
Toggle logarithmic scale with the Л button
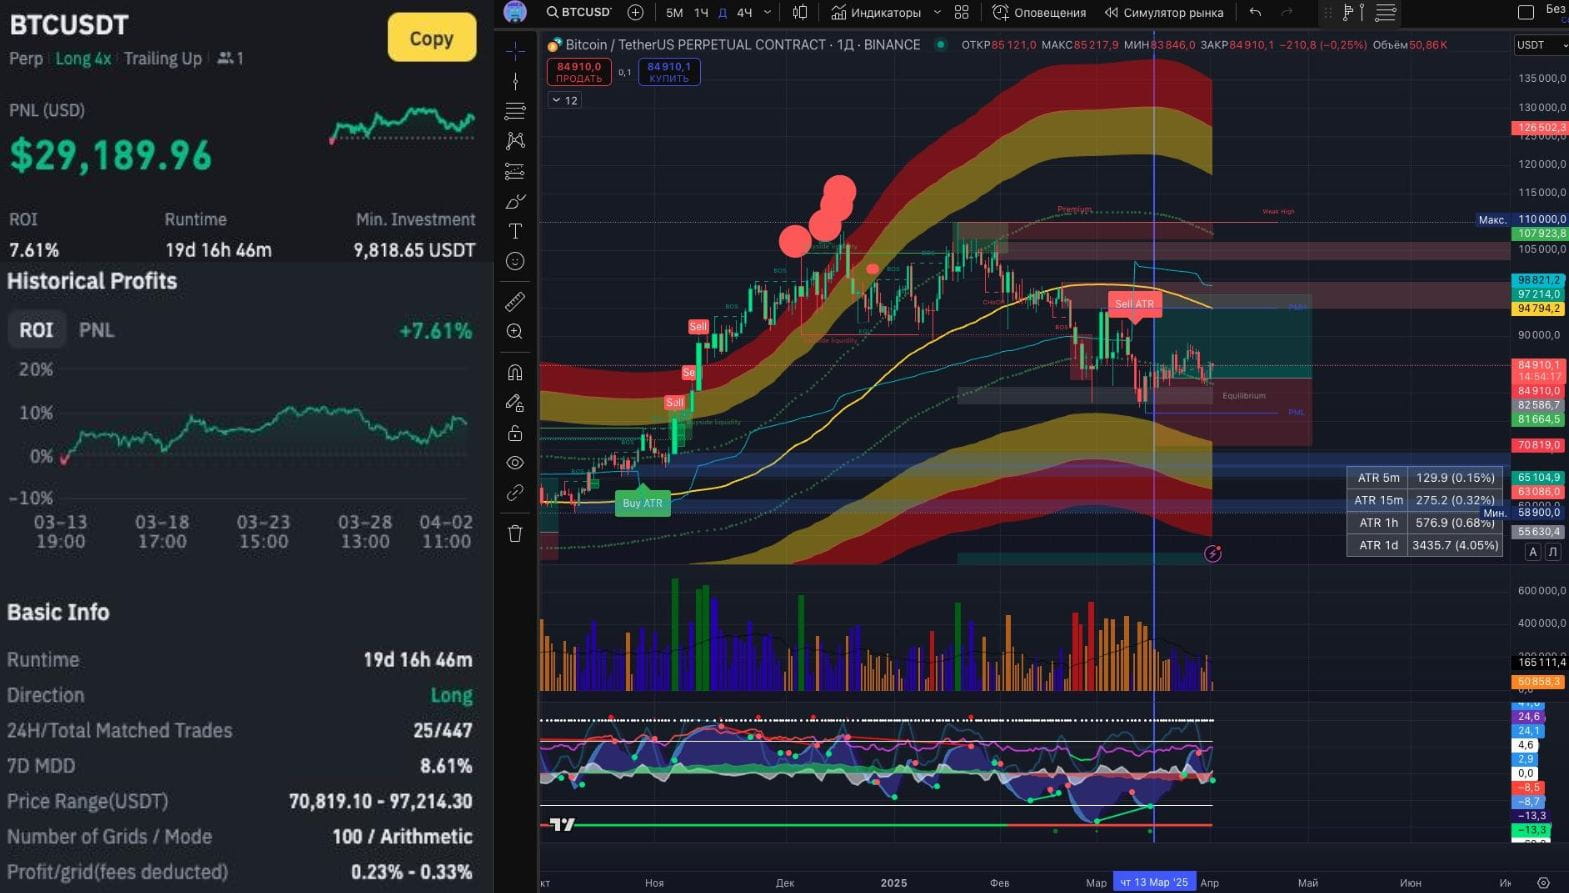tap(1553, 552)
